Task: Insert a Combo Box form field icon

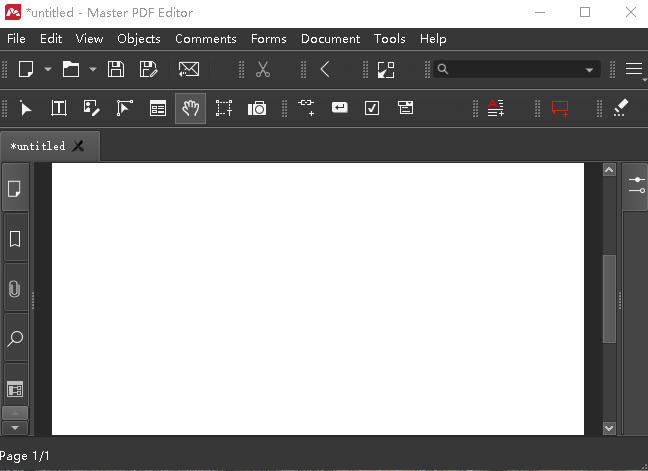Action: [405, 108]
